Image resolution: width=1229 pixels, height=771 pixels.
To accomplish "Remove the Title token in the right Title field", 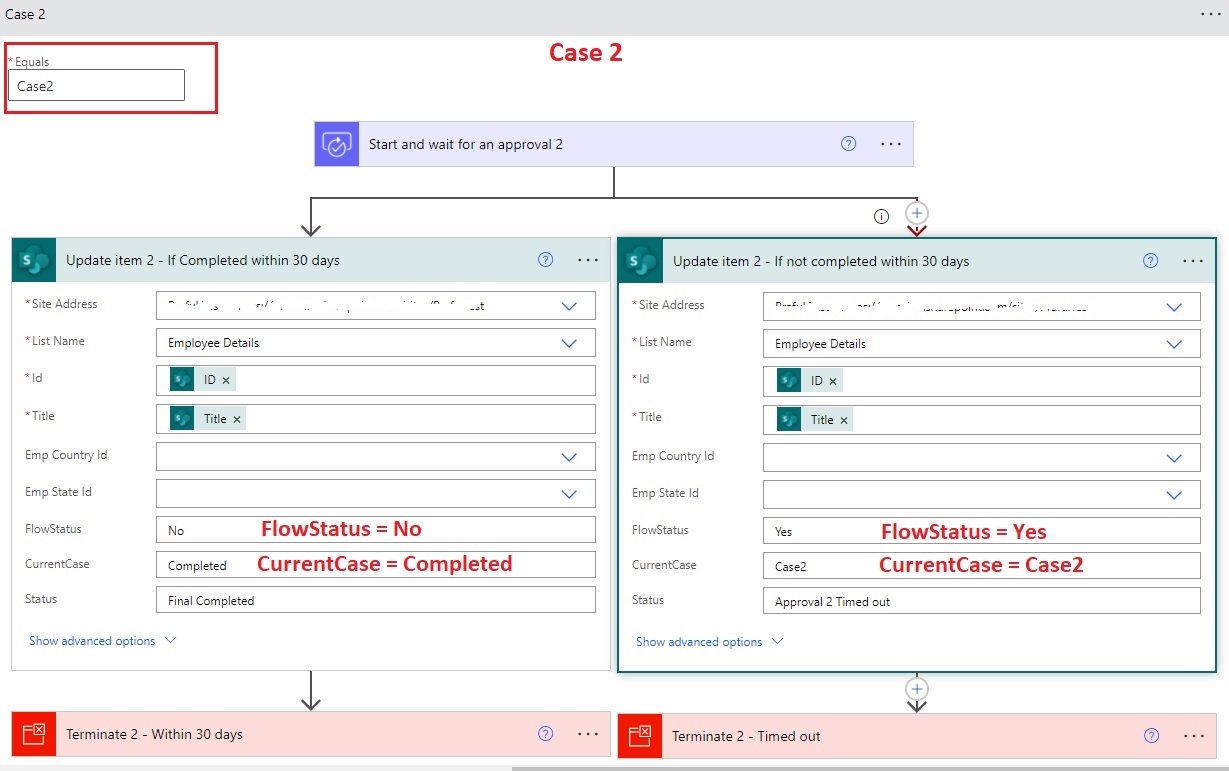I will (x=844, y=420).
